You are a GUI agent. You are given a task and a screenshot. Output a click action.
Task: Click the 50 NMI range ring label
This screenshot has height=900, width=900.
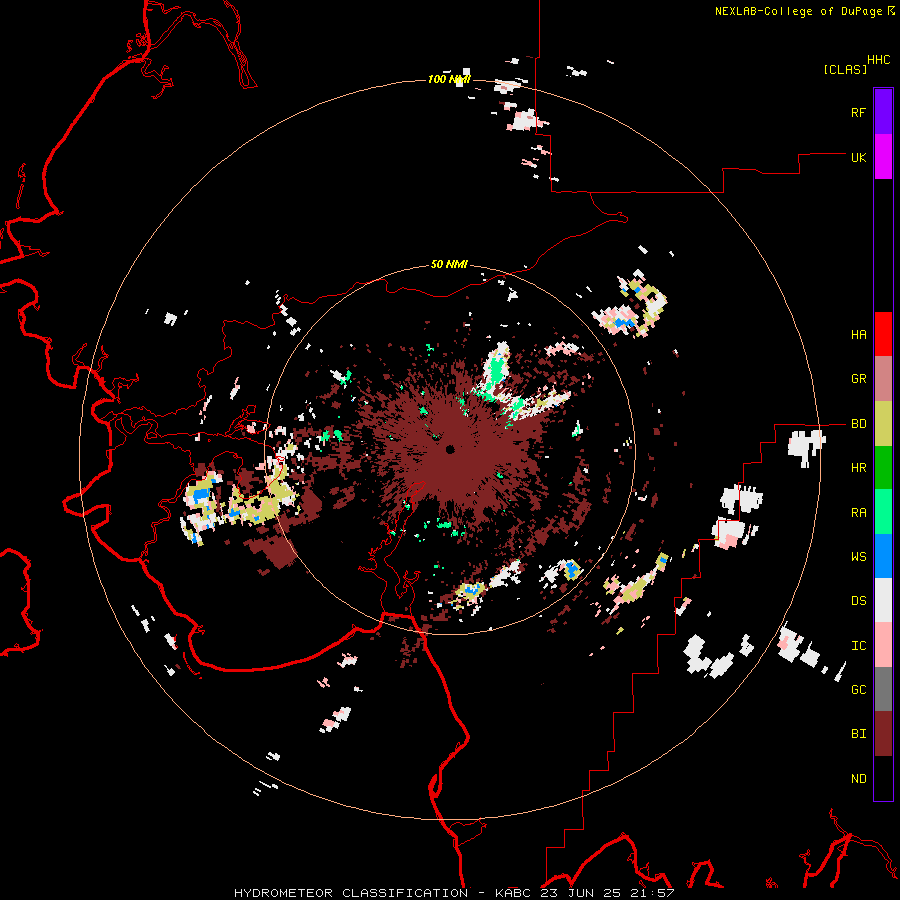tap(449, 264)
